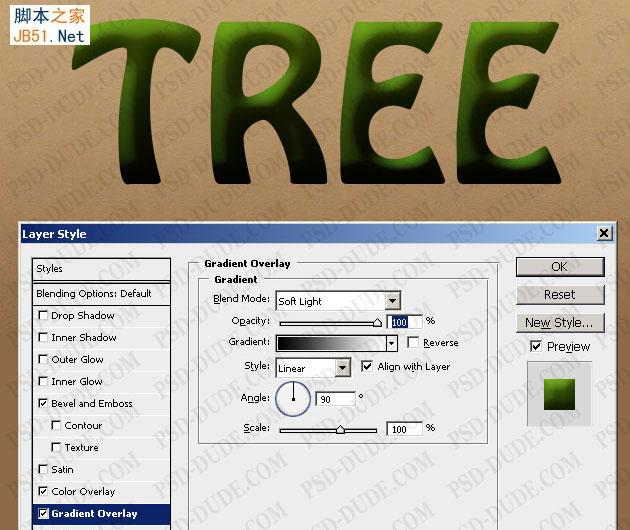The height and width of the screenshot is (530, 630).
Task: Select the Gradient Overlay row
Action: click(x=101, y=514)
